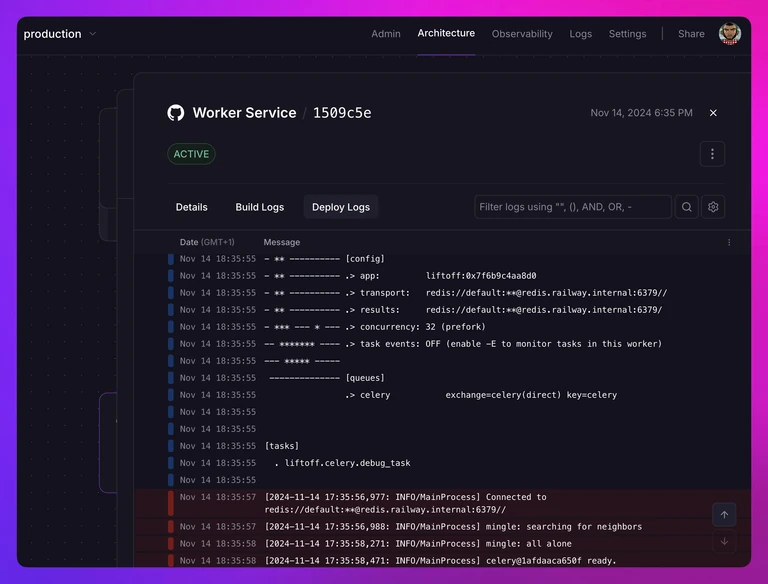
Task: Select the app liftoff:0x7f6b9c4aa8d0 log line
Action: point(442,276)
